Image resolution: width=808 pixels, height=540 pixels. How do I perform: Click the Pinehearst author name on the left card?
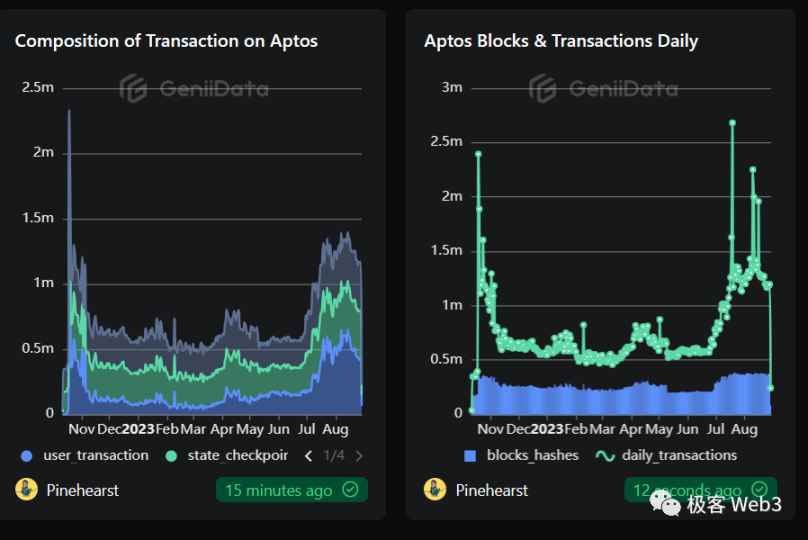83,490
